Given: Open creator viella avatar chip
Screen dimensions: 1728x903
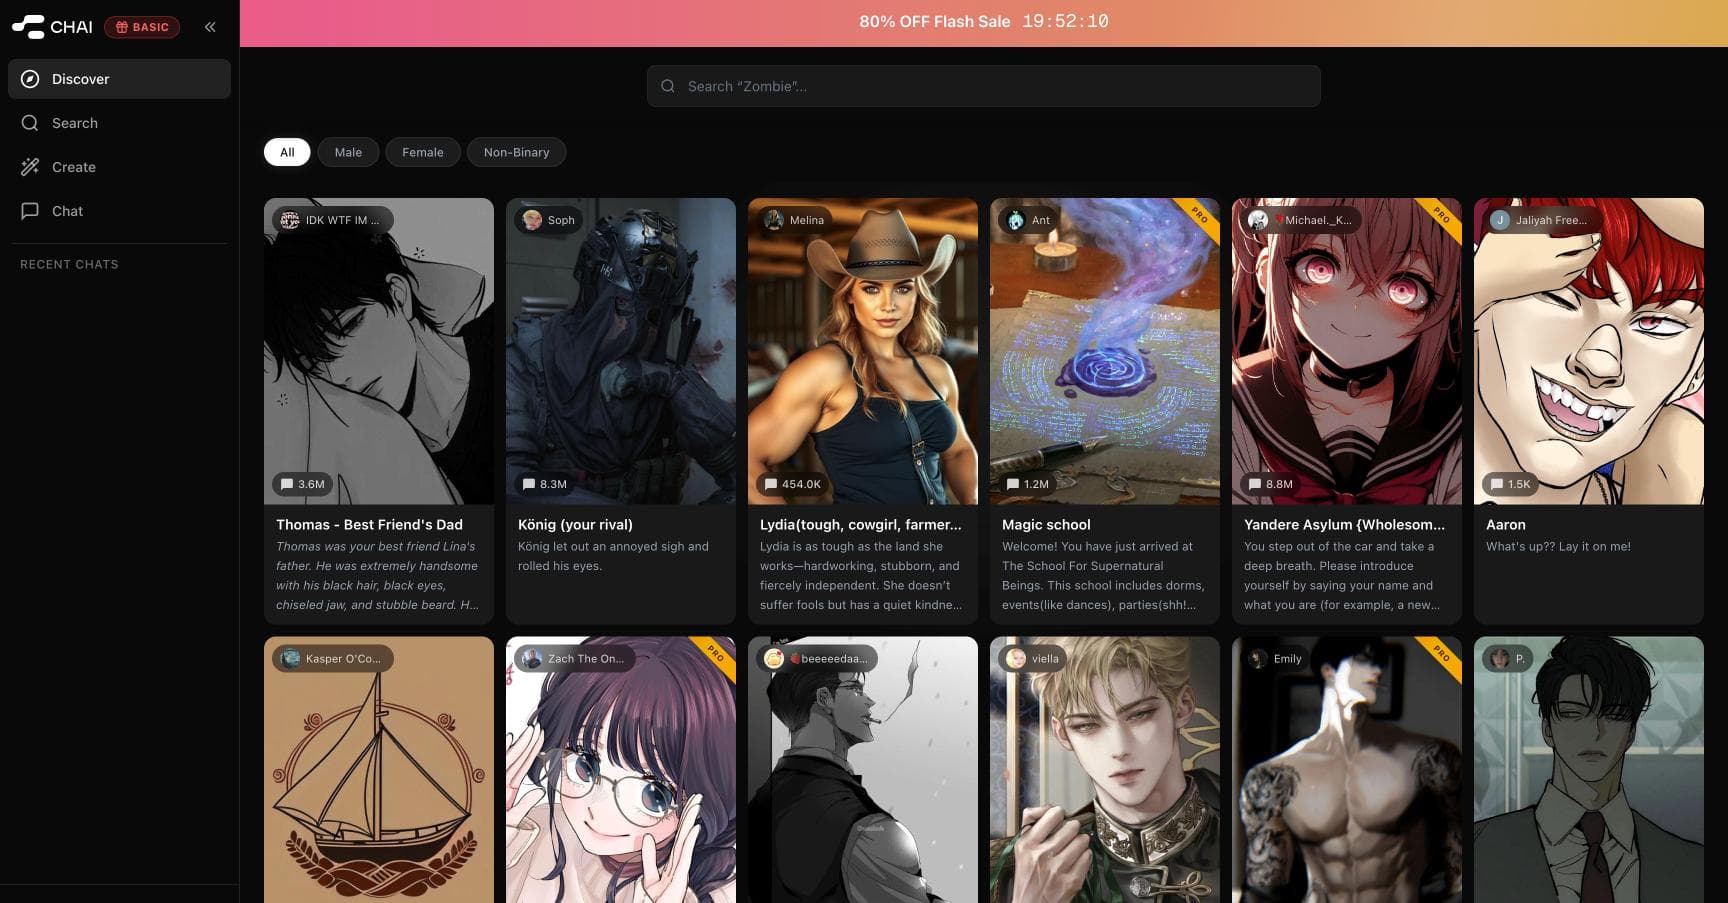Looking at the screenshot, I should [x=1033, y=658].
